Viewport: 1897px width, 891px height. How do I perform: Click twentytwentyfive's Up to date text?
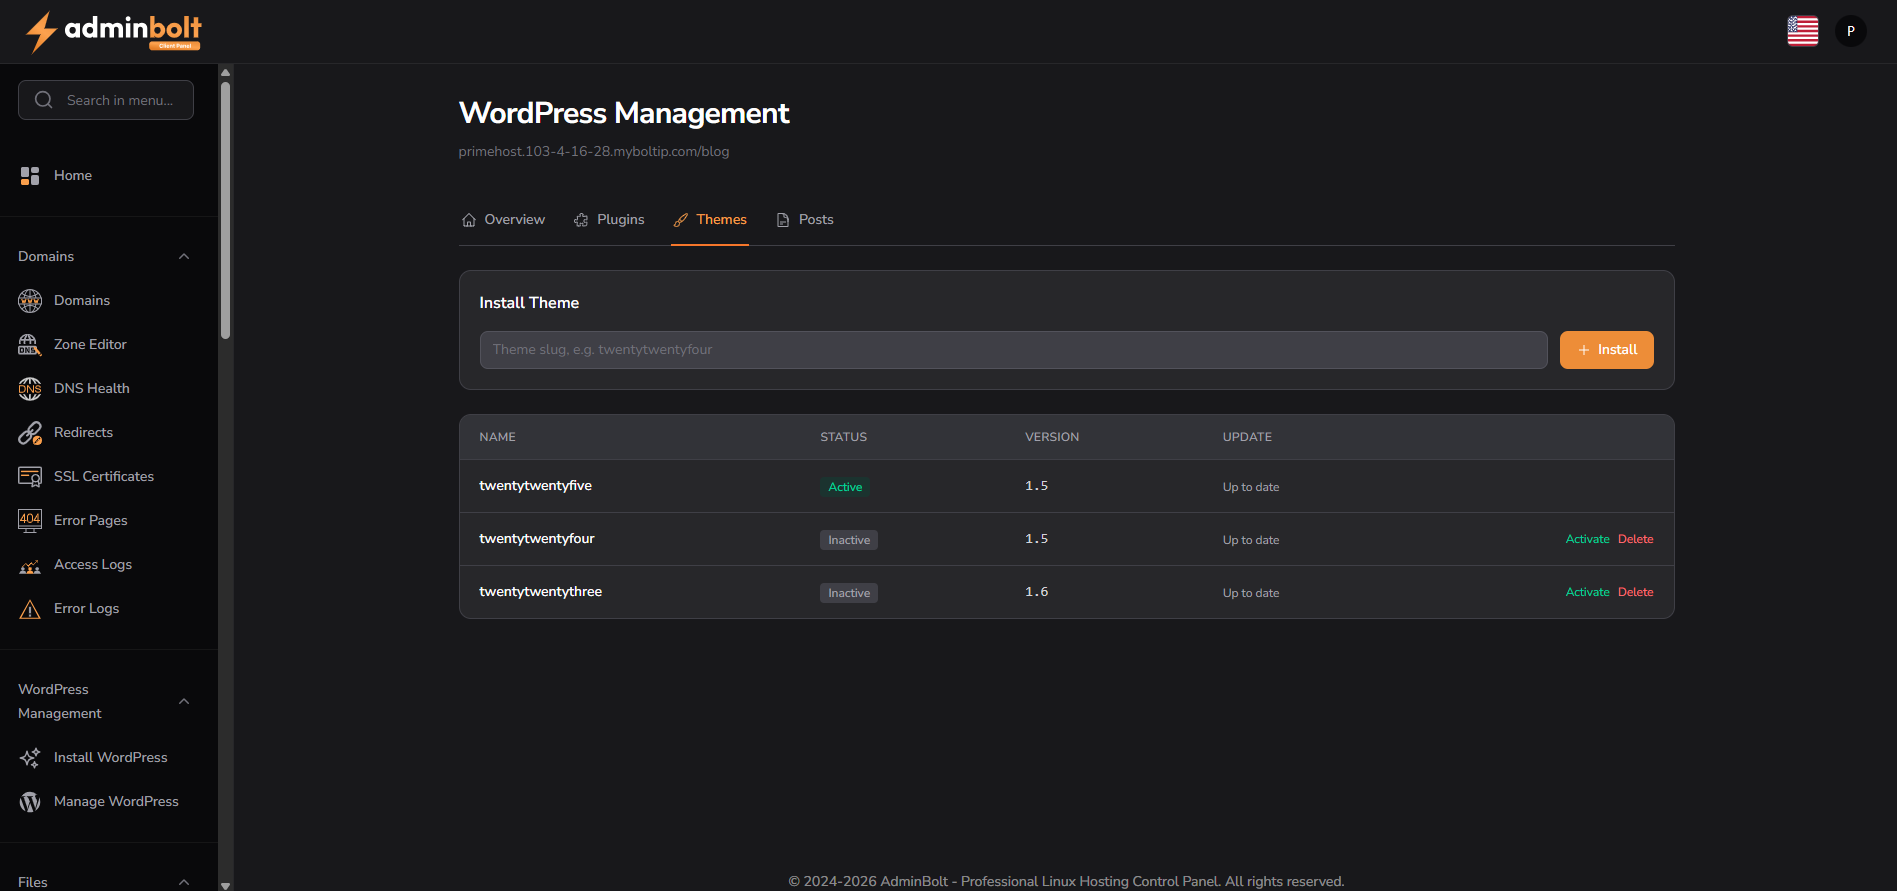[1251, 487]
